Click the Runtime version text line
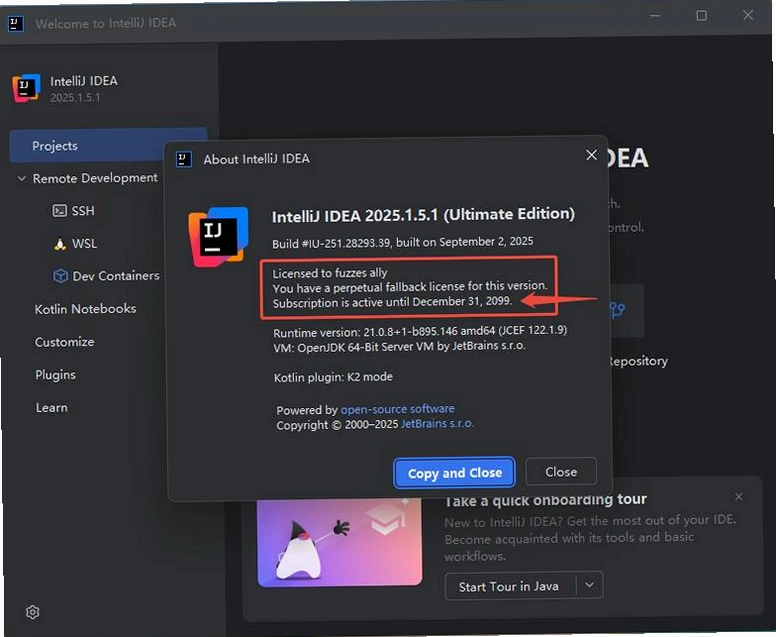This screenshot has height=637, width=776. coord(420,331)
